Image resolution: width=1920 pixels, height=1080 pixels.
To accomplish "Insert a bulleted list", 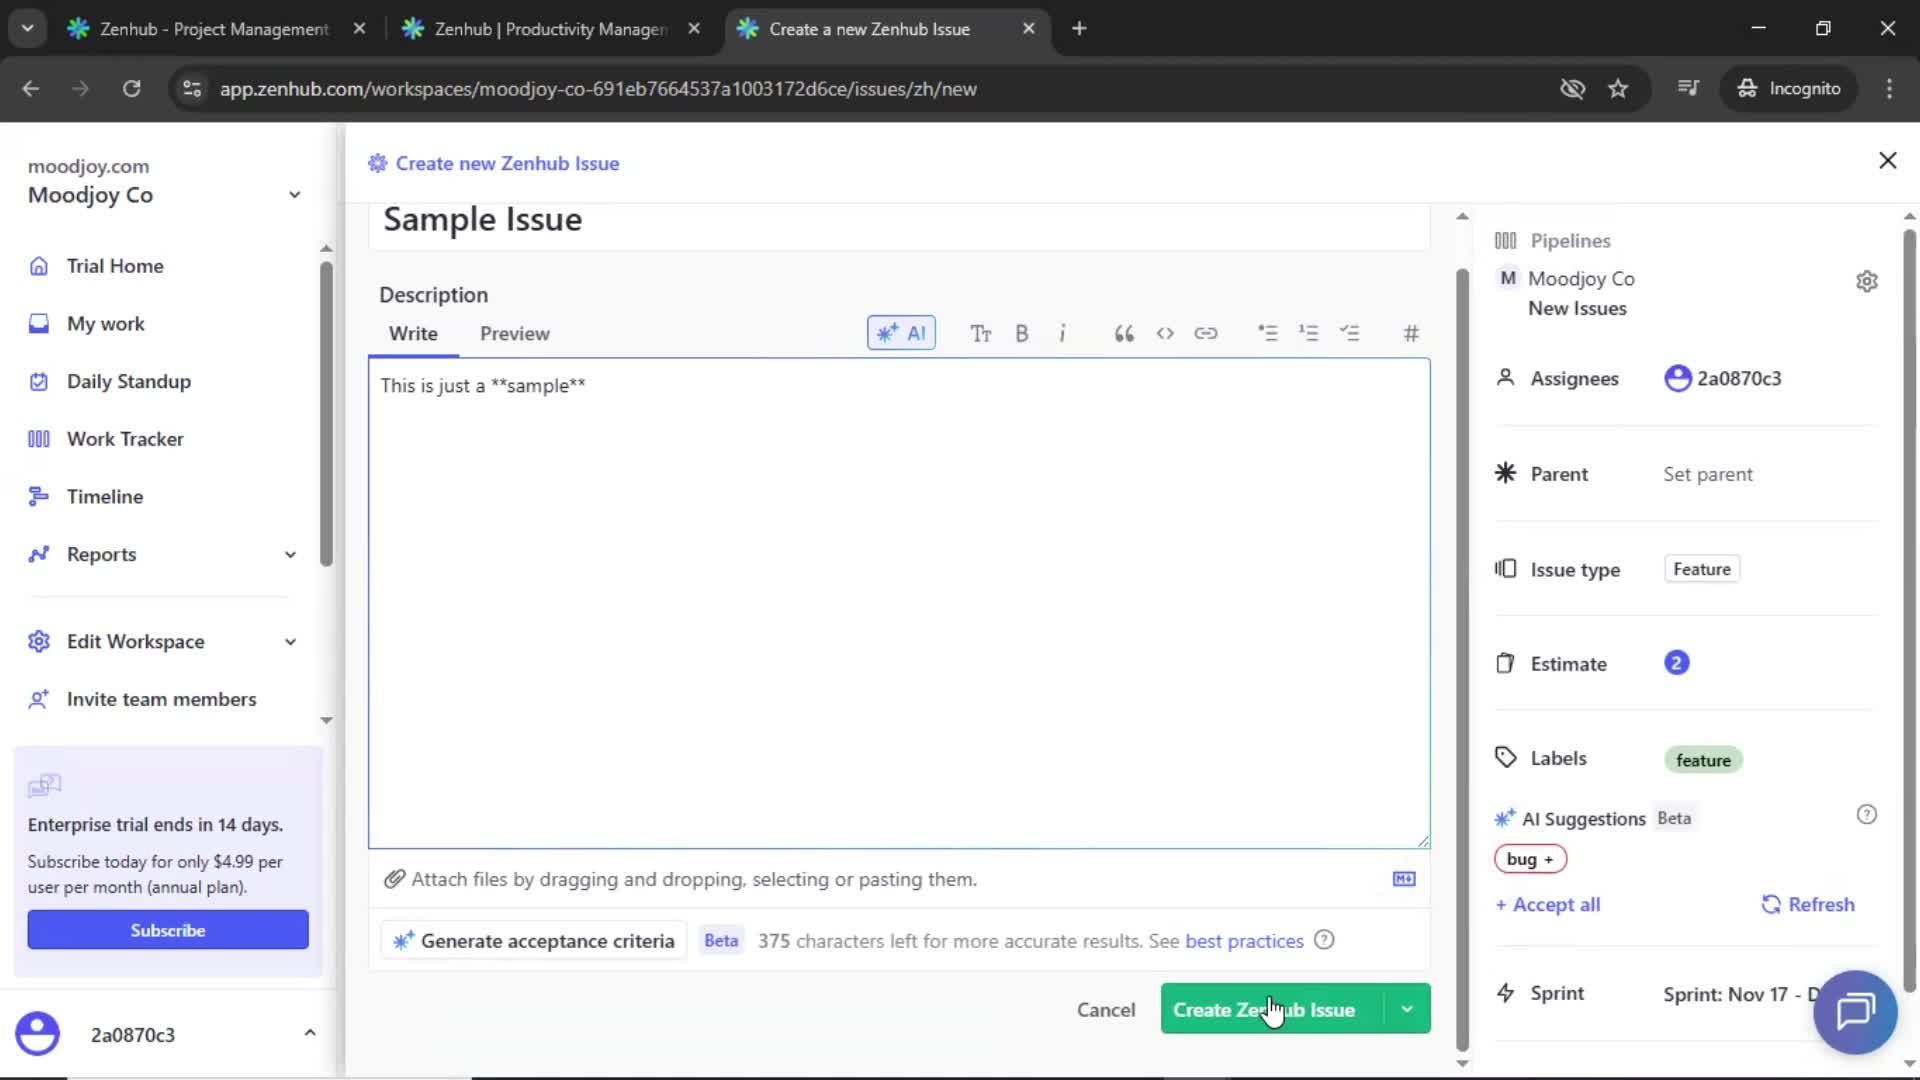I will point(1268,333).
